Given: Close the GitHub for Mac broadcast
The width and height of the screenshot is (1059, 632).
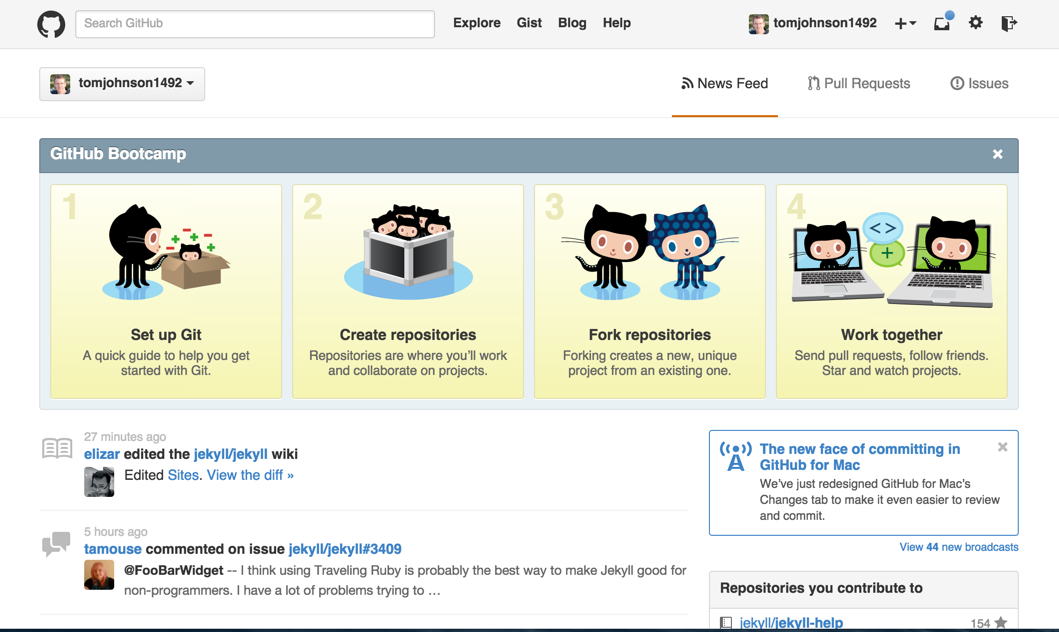Looking at the screenshot, I should (1002, 448).
